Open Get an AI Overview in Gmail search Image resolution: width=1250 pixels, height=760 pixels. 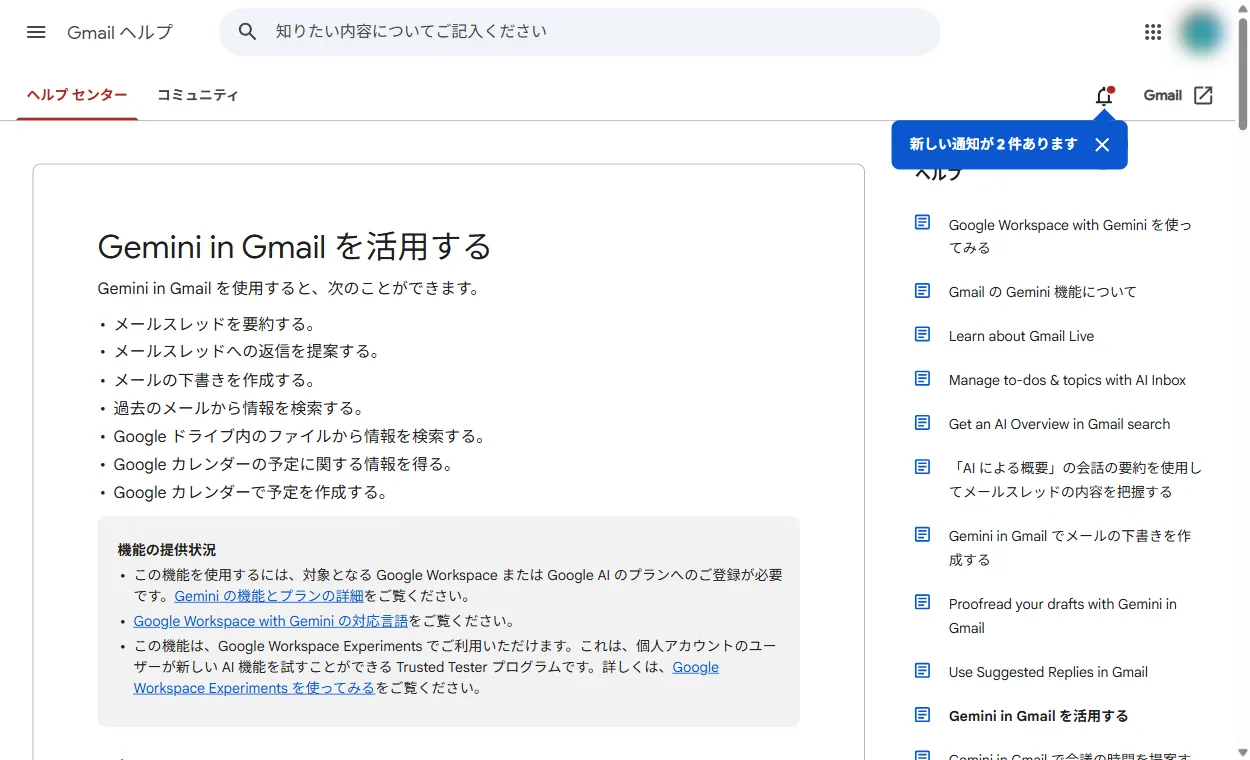pos(1059,424)
